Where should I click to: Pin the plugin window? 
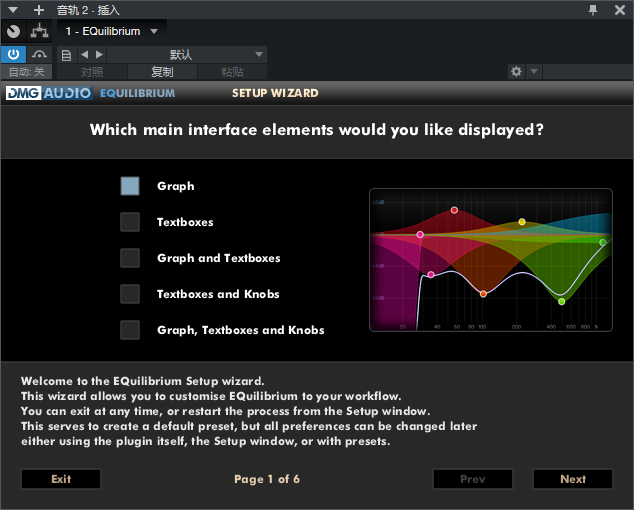pos(593,10)
